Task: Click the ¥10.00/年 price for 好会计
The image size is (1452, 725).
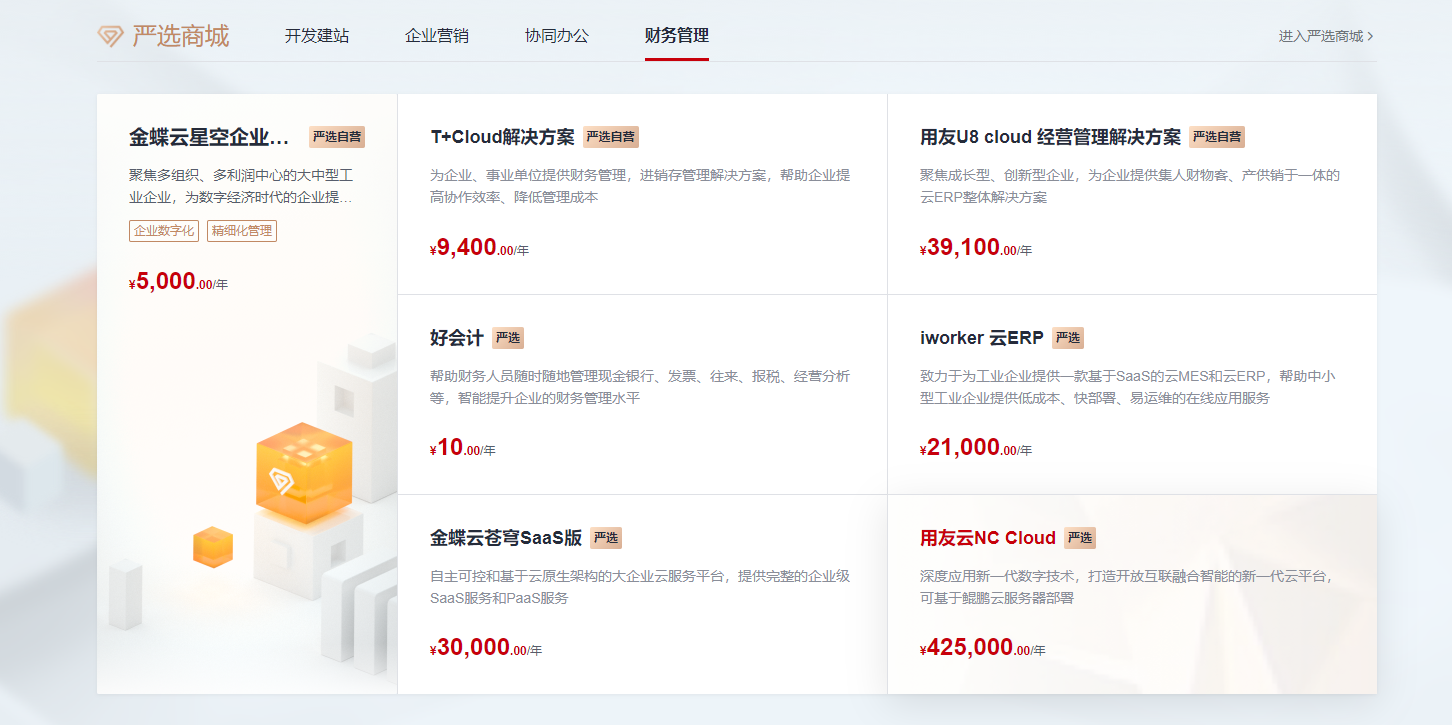Action: coord(463,448)
